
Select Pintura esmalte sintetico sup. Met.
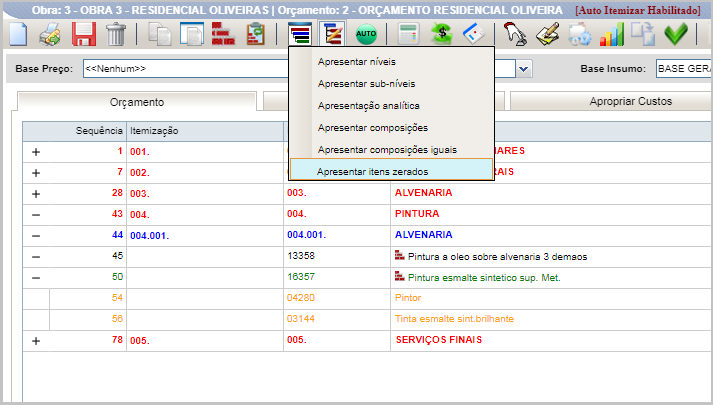[x=484, y=278]
